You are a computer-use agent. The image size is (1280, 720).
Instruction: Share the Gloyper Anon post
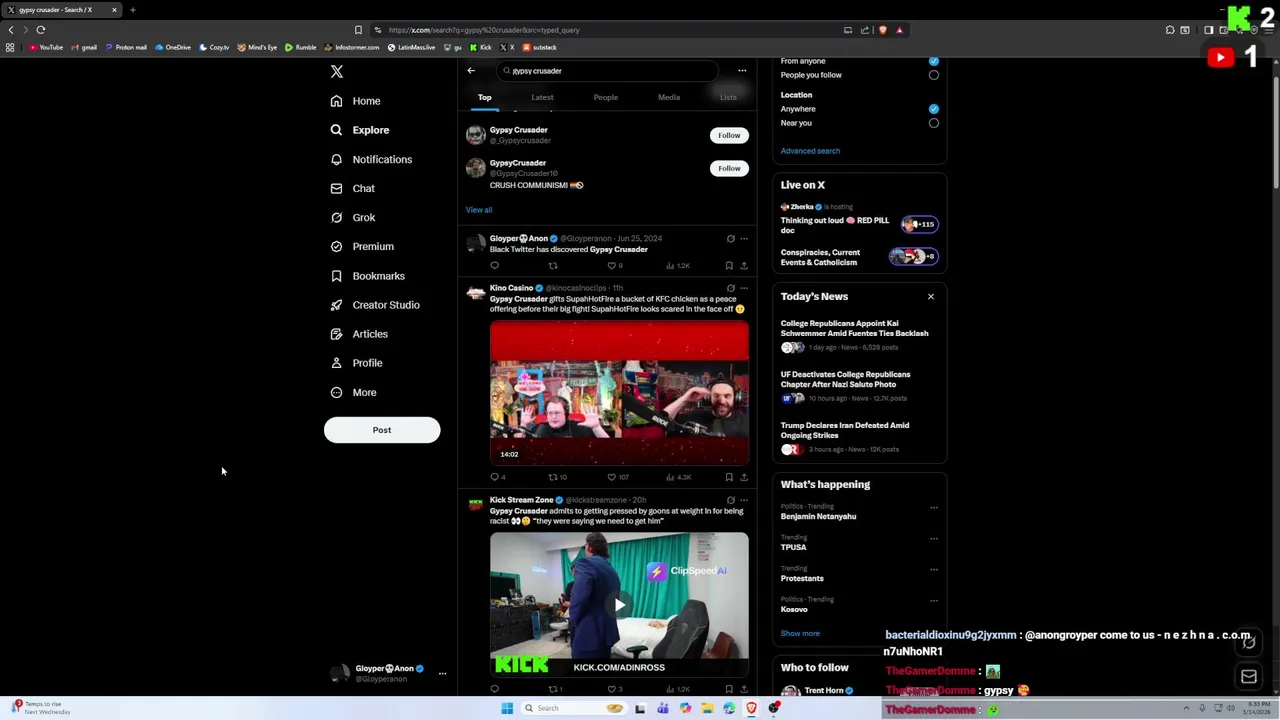(x=744, y=266)
